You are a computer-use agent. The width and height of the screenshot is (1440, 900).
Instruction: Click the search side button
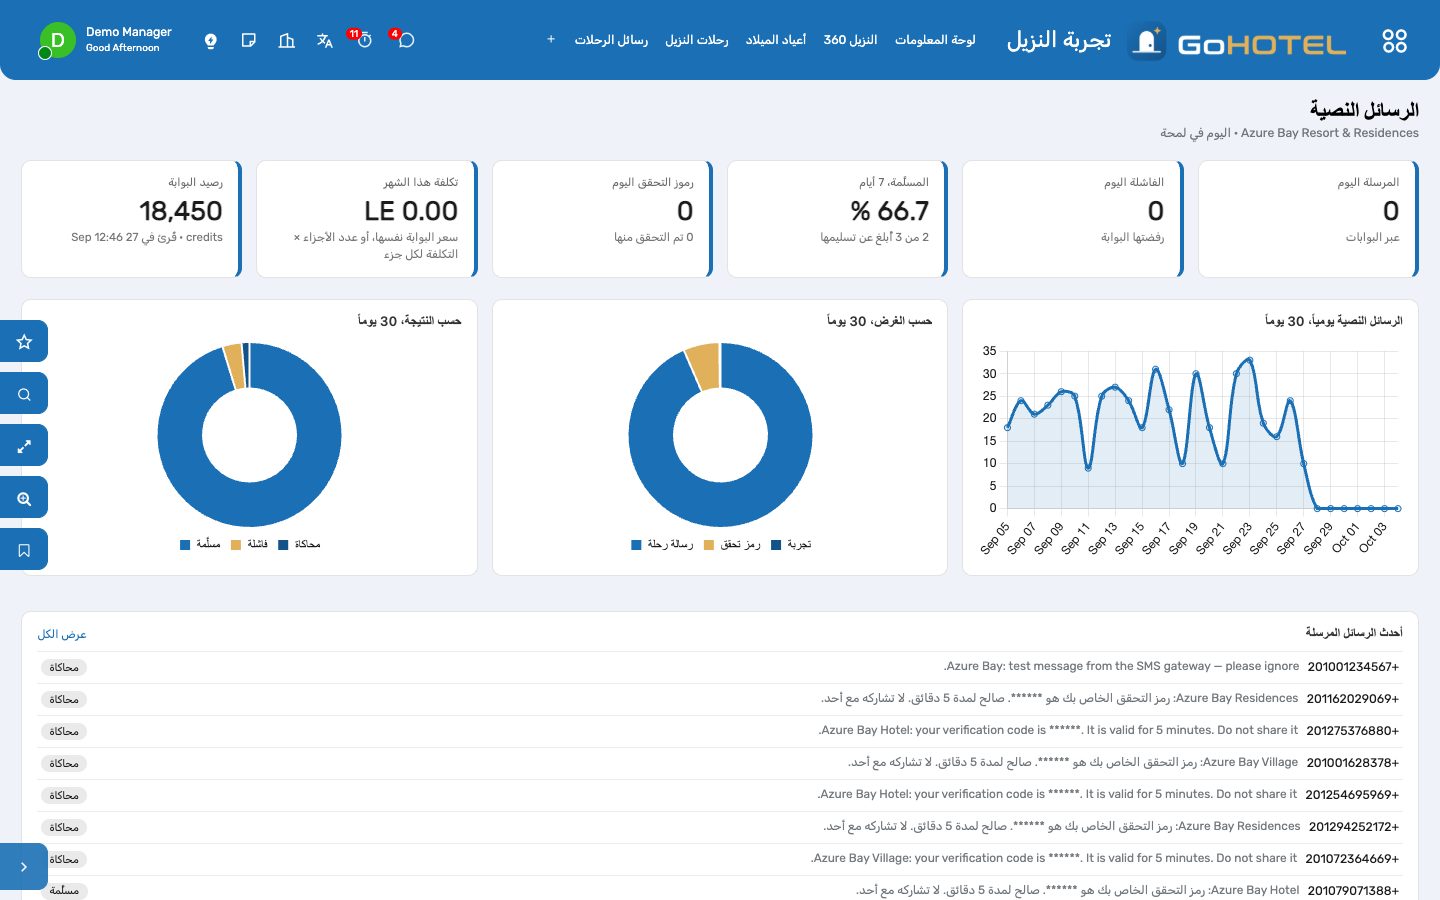tap(24, 393)
